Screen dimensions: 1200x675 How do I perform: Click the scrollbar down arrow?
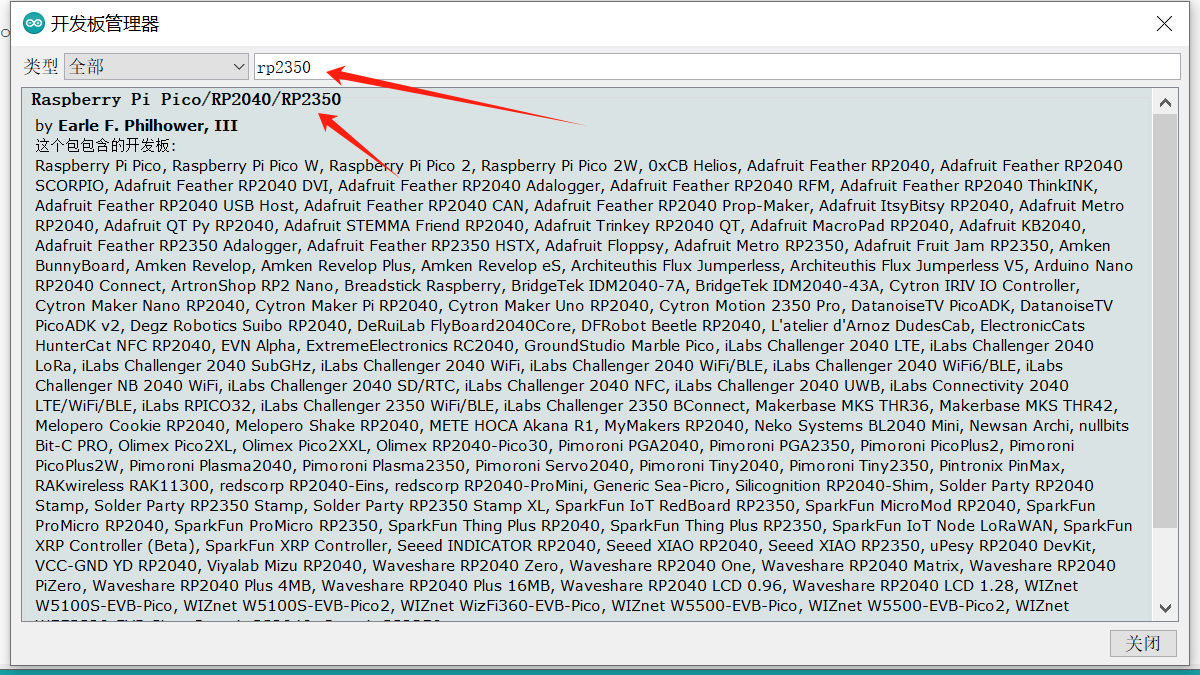pyautogui.click(x=1165, y=607)
